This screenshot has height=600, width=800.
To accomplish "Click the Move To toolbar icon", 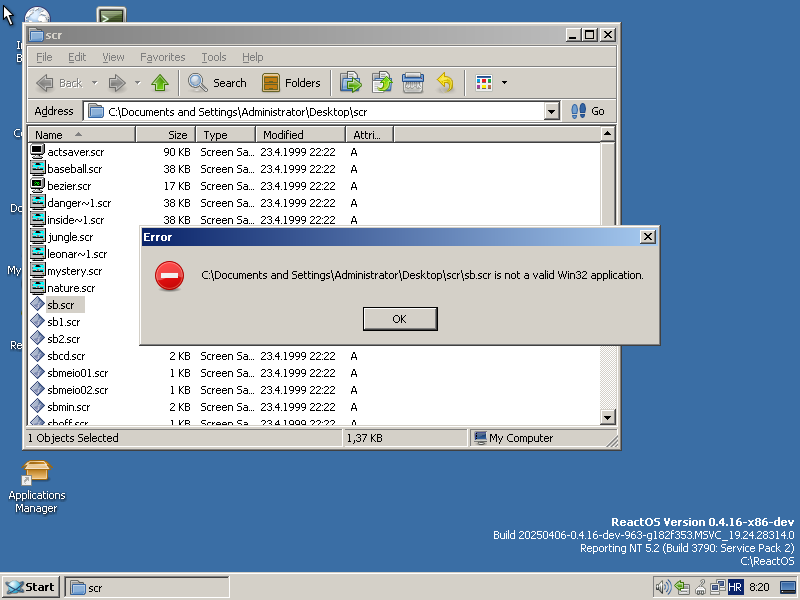I will [x=351, y=83].
